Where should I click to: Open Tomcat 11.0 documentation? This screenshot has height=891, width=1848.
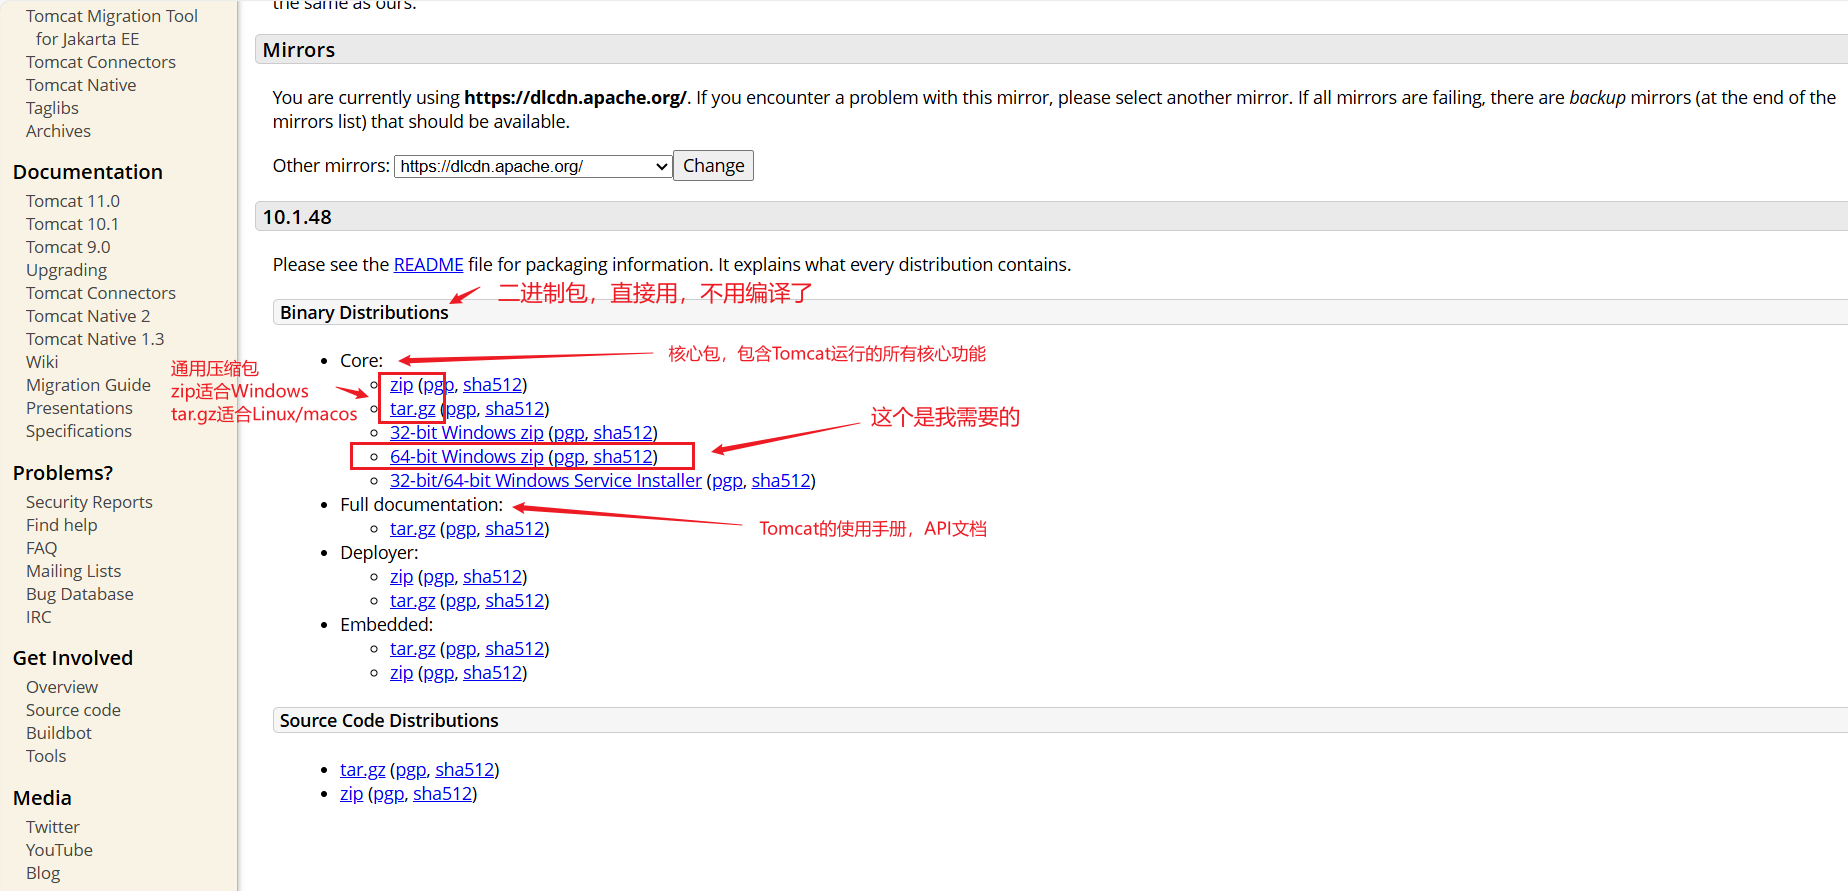[72, 201]
